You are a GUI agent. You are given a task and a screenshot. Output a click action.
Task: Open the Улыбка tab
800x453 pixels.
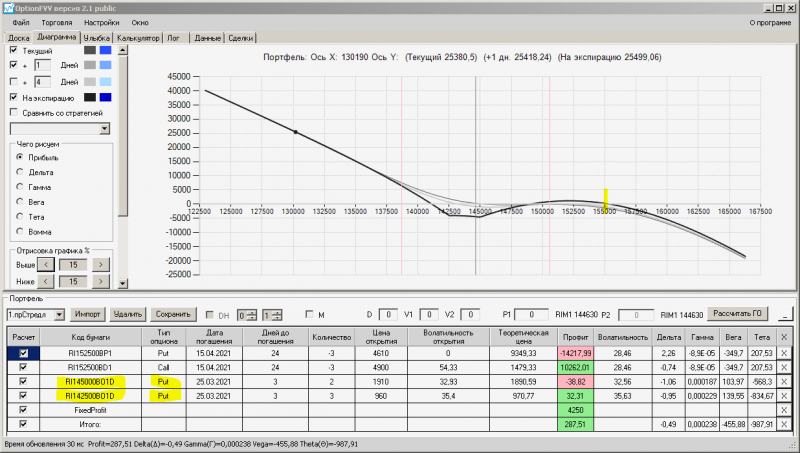97,38
